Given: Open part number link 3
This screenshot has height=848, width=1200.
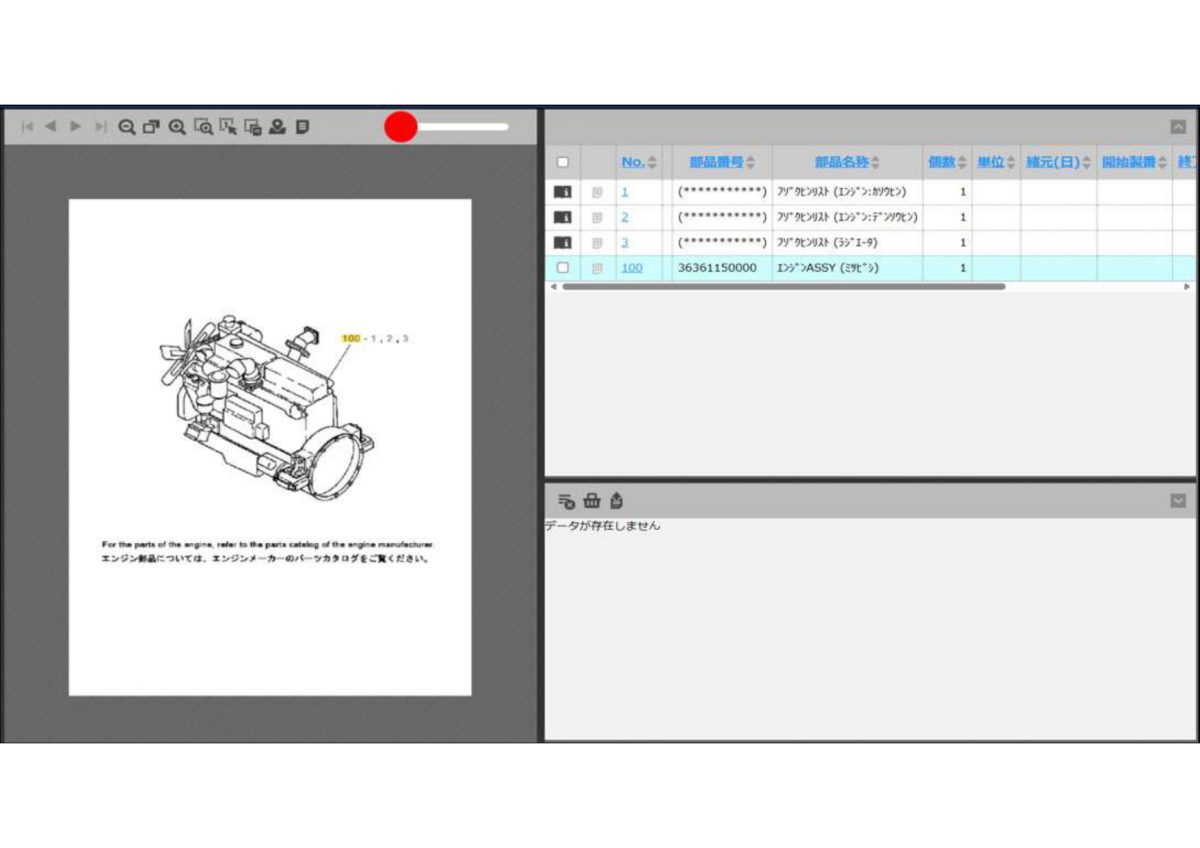Looking at the screenshot, I should point(625,242).
